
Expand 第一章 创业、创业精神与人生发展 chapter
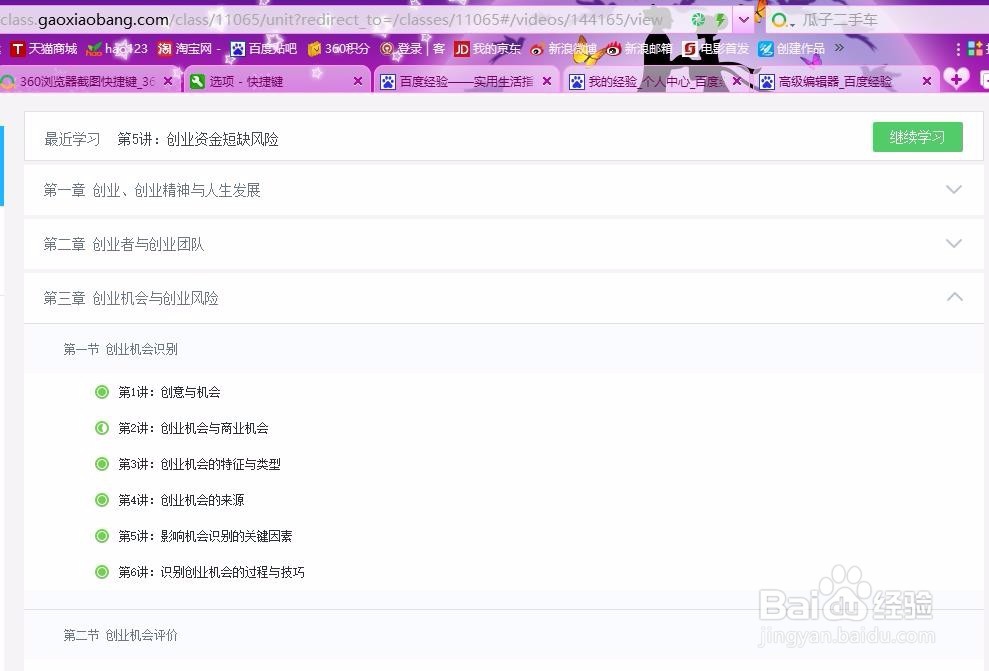pos(954,189)
